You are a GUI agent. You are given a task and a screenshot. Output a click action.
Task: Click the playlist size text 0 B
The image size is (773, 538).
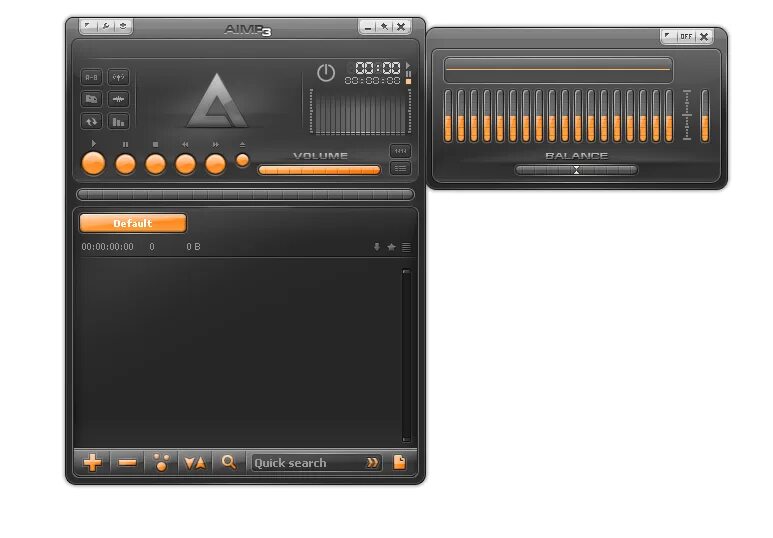[193, 247]
